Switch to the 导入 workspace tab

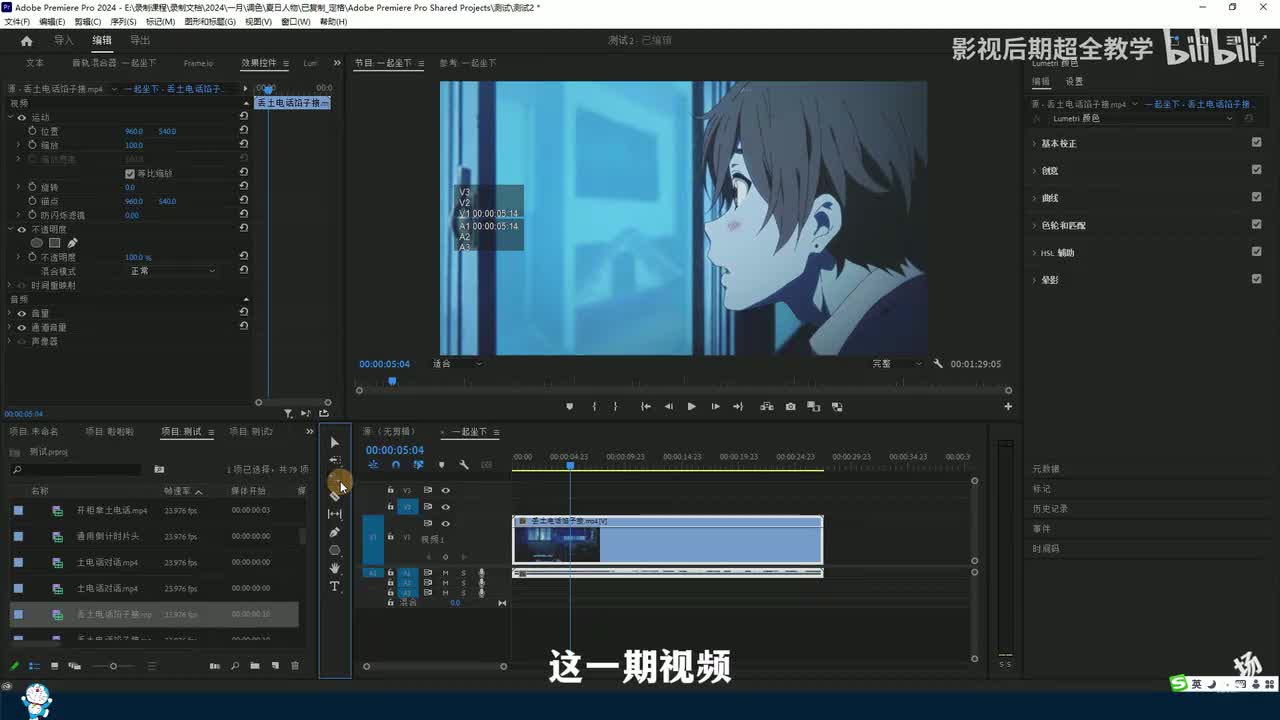click(64, 41)
